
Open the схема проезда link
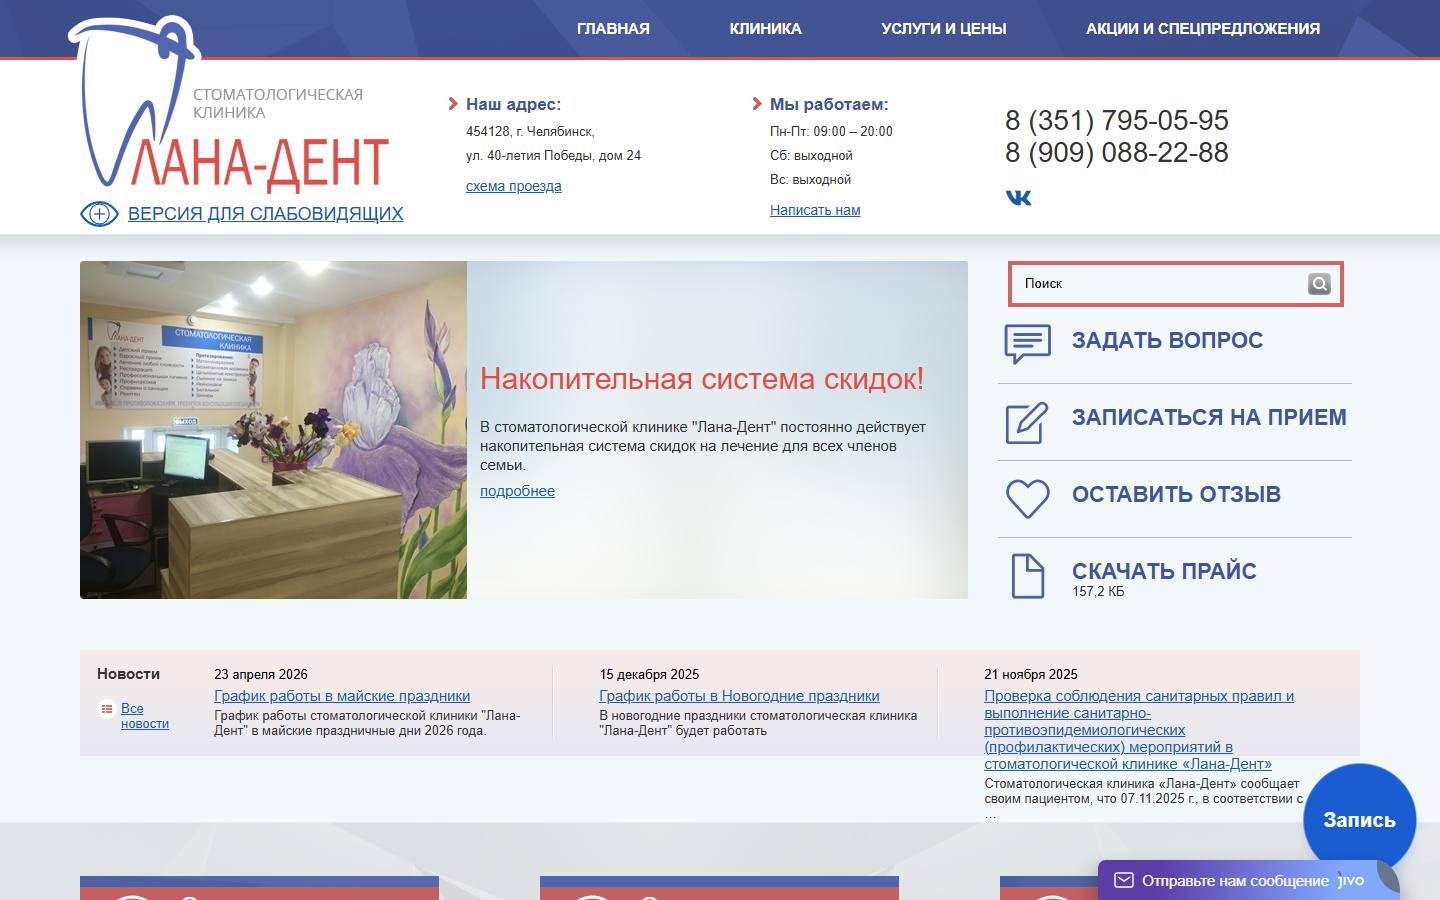(x=514, y=186)
